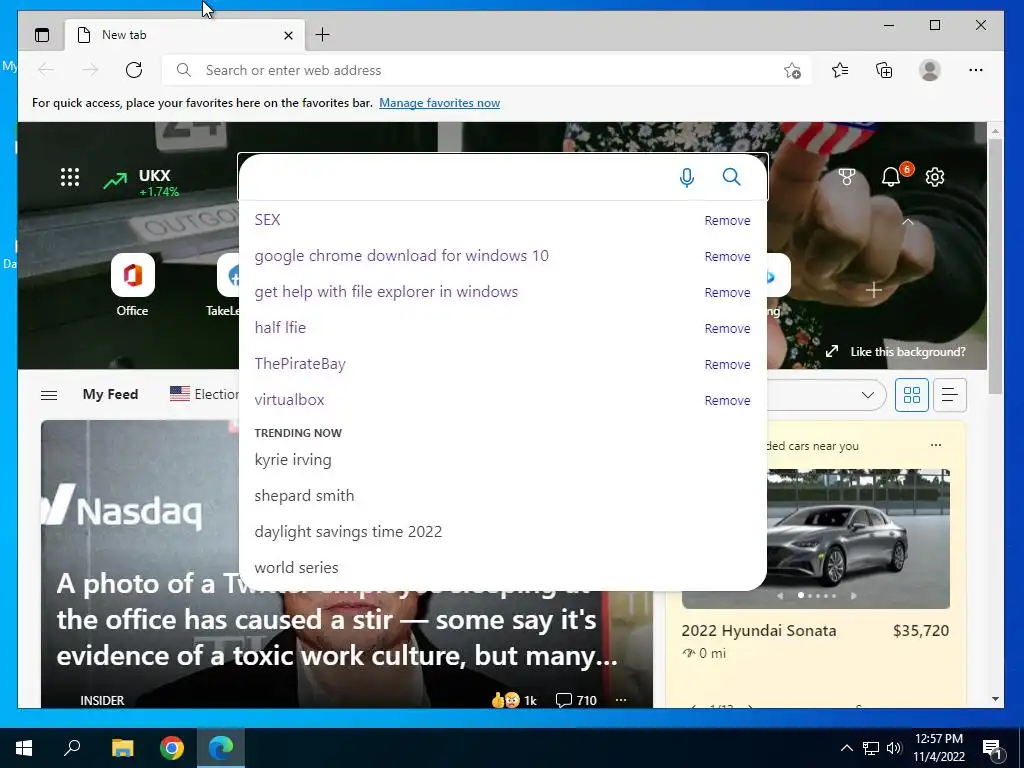The width and height of the screenshot is (1024, 768).
Task: Open the Nasdaq Twitter news article
Action: tap(336, 620)
